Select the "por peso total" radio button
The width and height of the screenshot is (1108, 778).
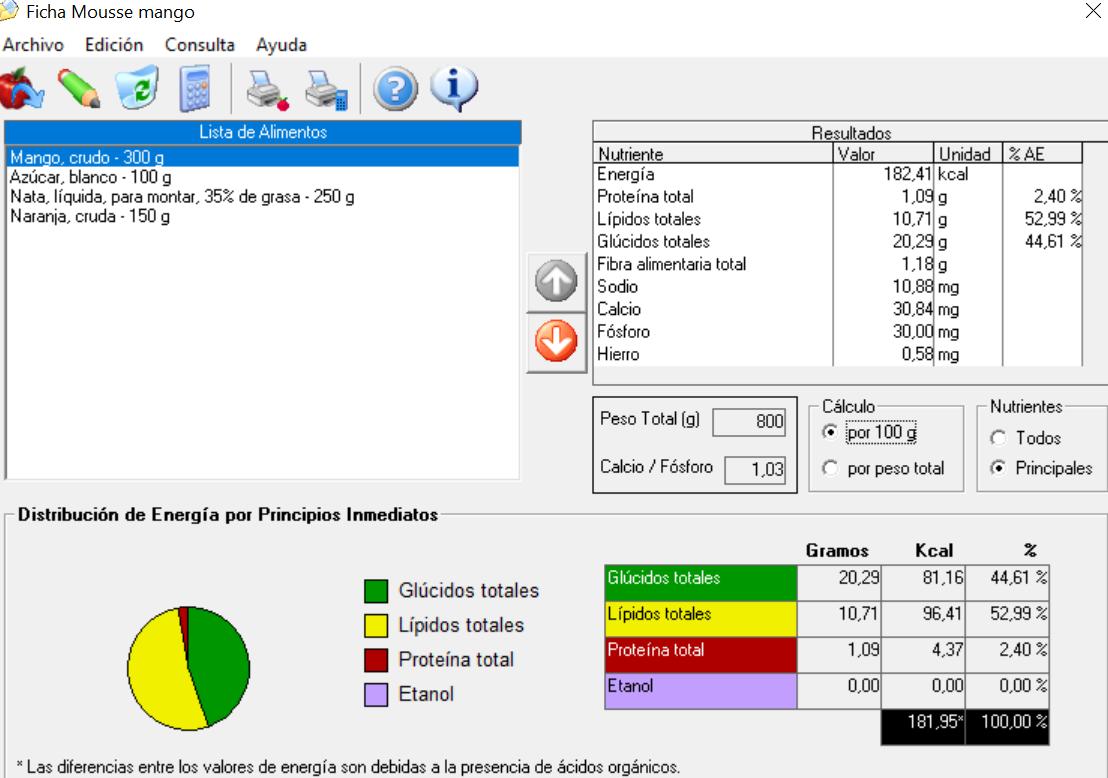(x=830, y=469)
